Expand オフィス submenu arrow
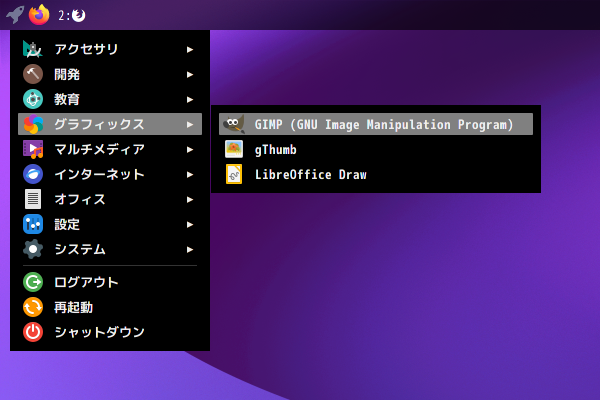This screenshot has height=400, width=600. click(190, 199)
